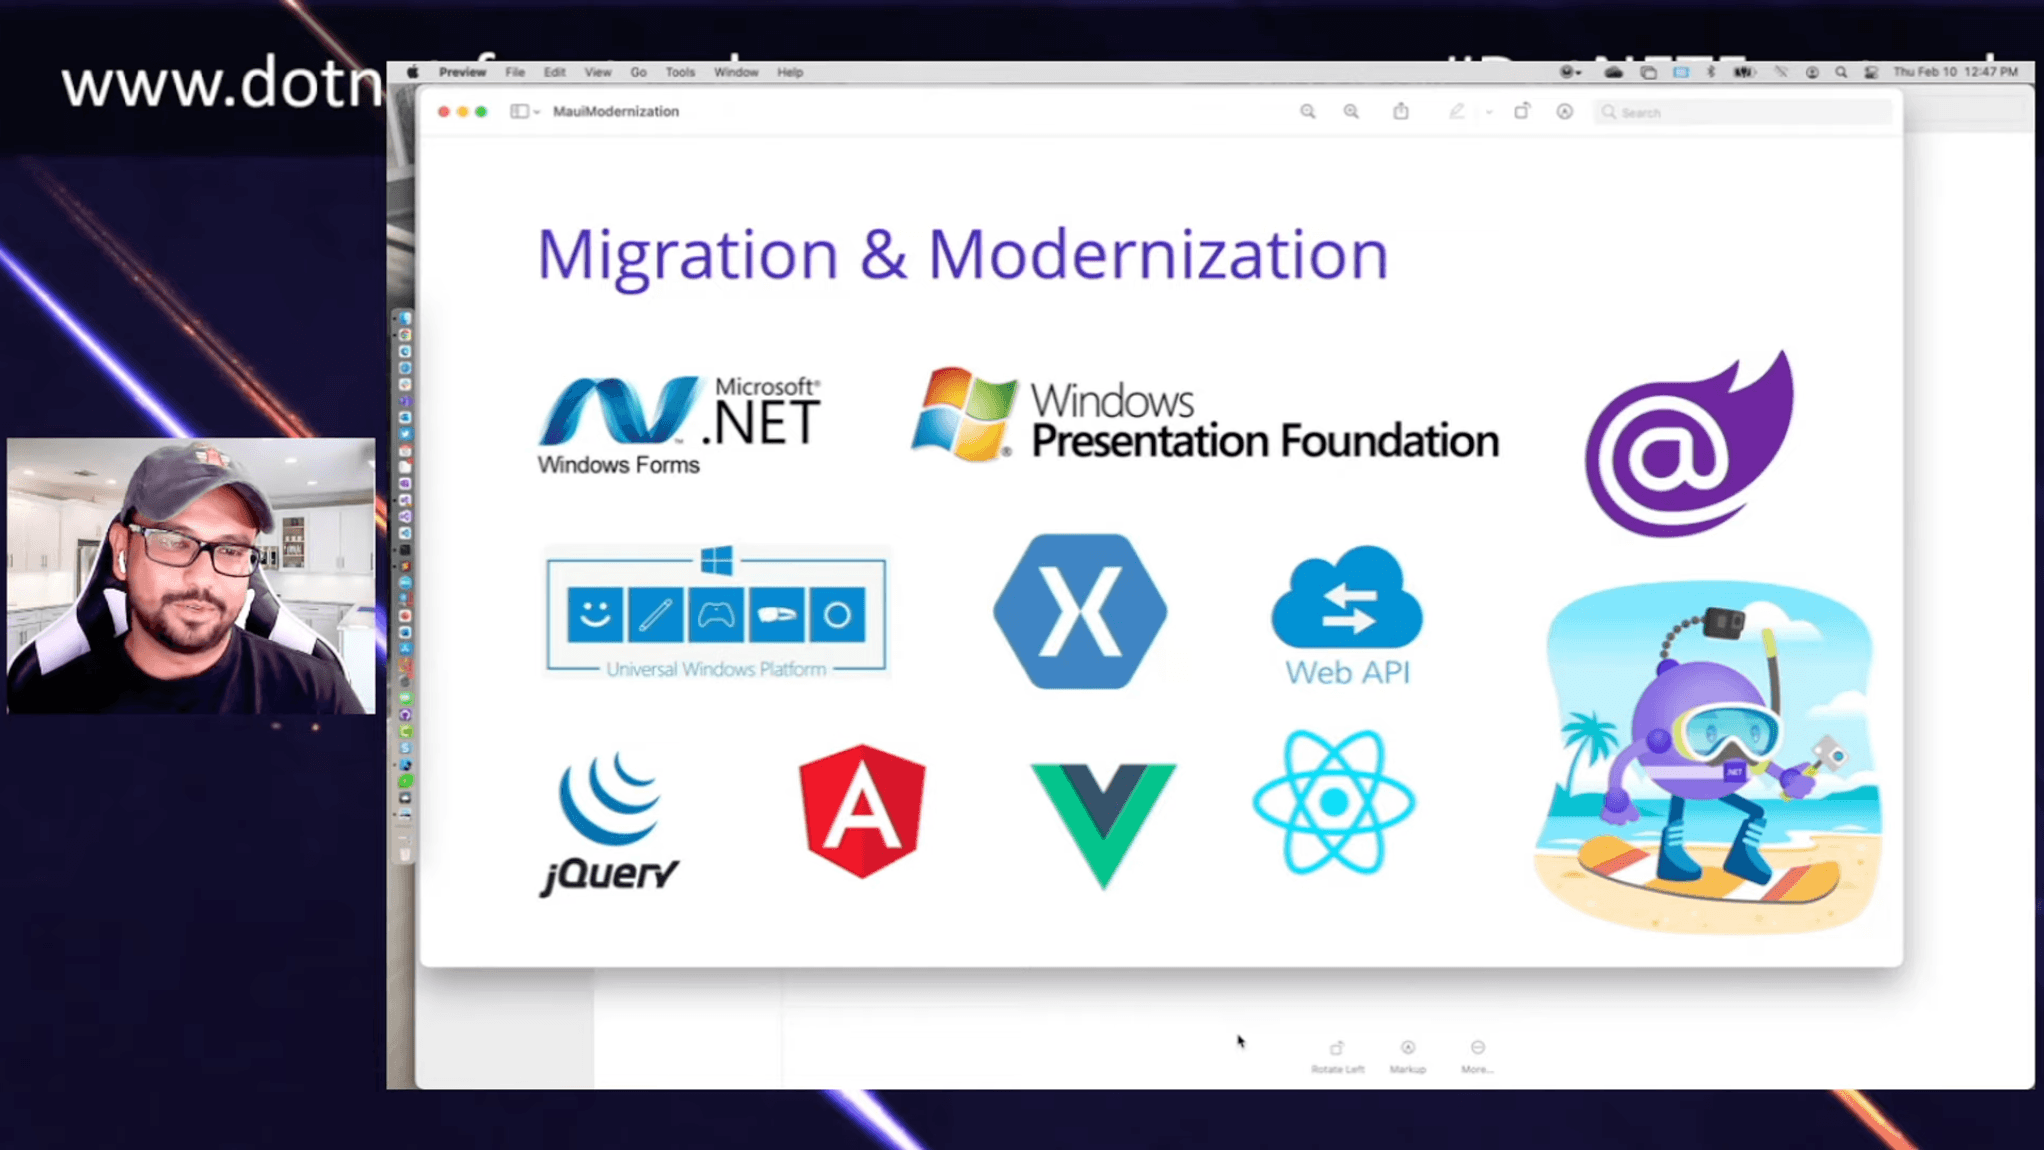Open the View menu
This screenshot has width=2044, height=1150.
[598, 72]
